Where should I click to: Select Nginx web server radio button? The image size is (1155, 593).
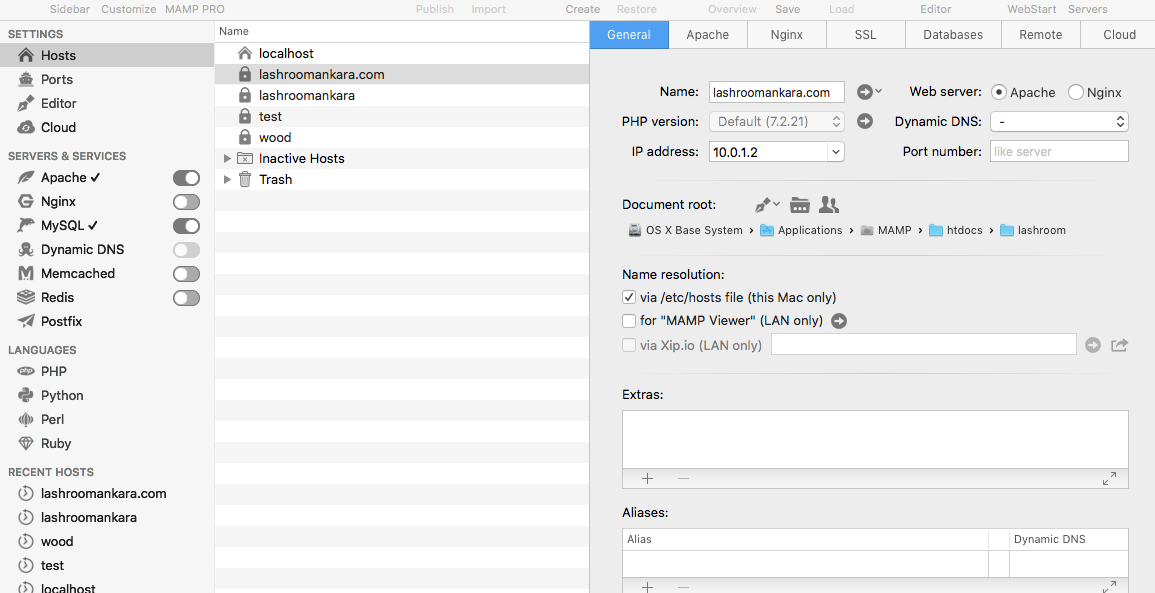coord(1075,92)
